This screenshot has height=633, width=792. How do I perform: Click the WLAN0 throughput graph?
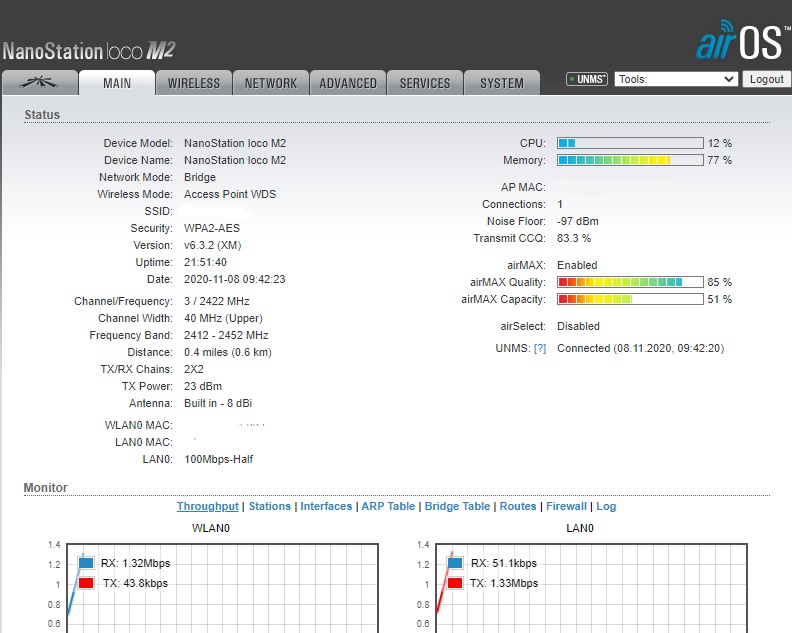pyautogui.click(x=222, y=588)
